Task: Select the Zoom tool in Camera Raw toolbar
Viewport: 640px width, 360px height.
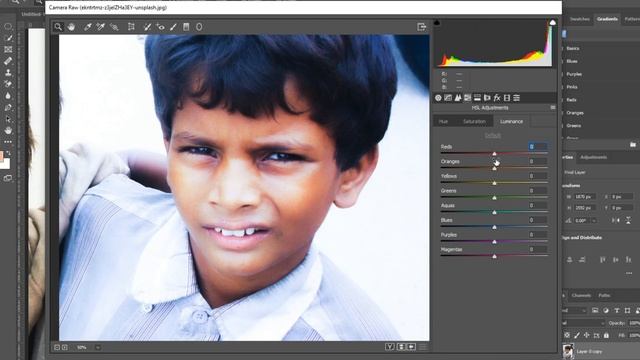Action: pos(58,27)
